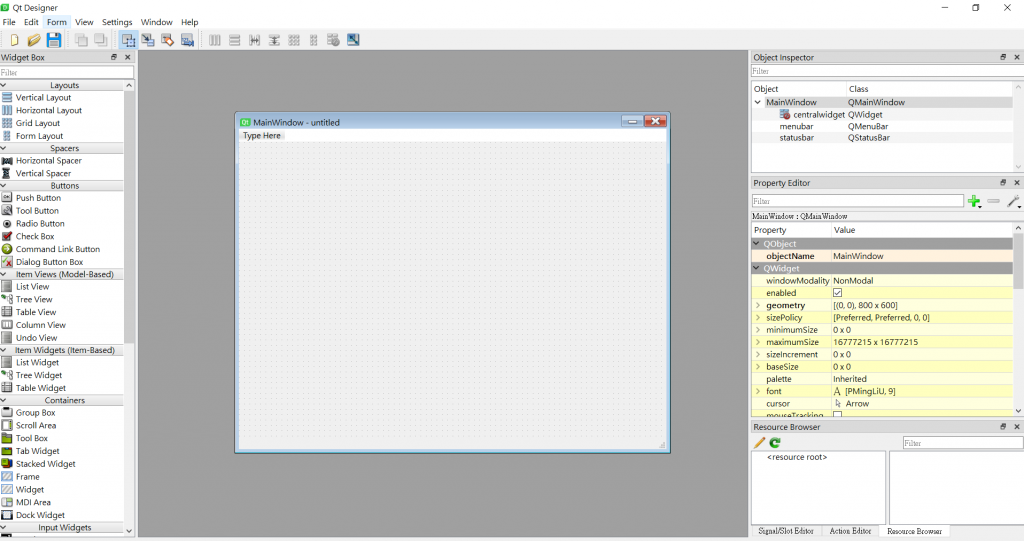Screen dimensions: 1024x541
Task: Open a form with the folder icon
Action: [34, 41]
